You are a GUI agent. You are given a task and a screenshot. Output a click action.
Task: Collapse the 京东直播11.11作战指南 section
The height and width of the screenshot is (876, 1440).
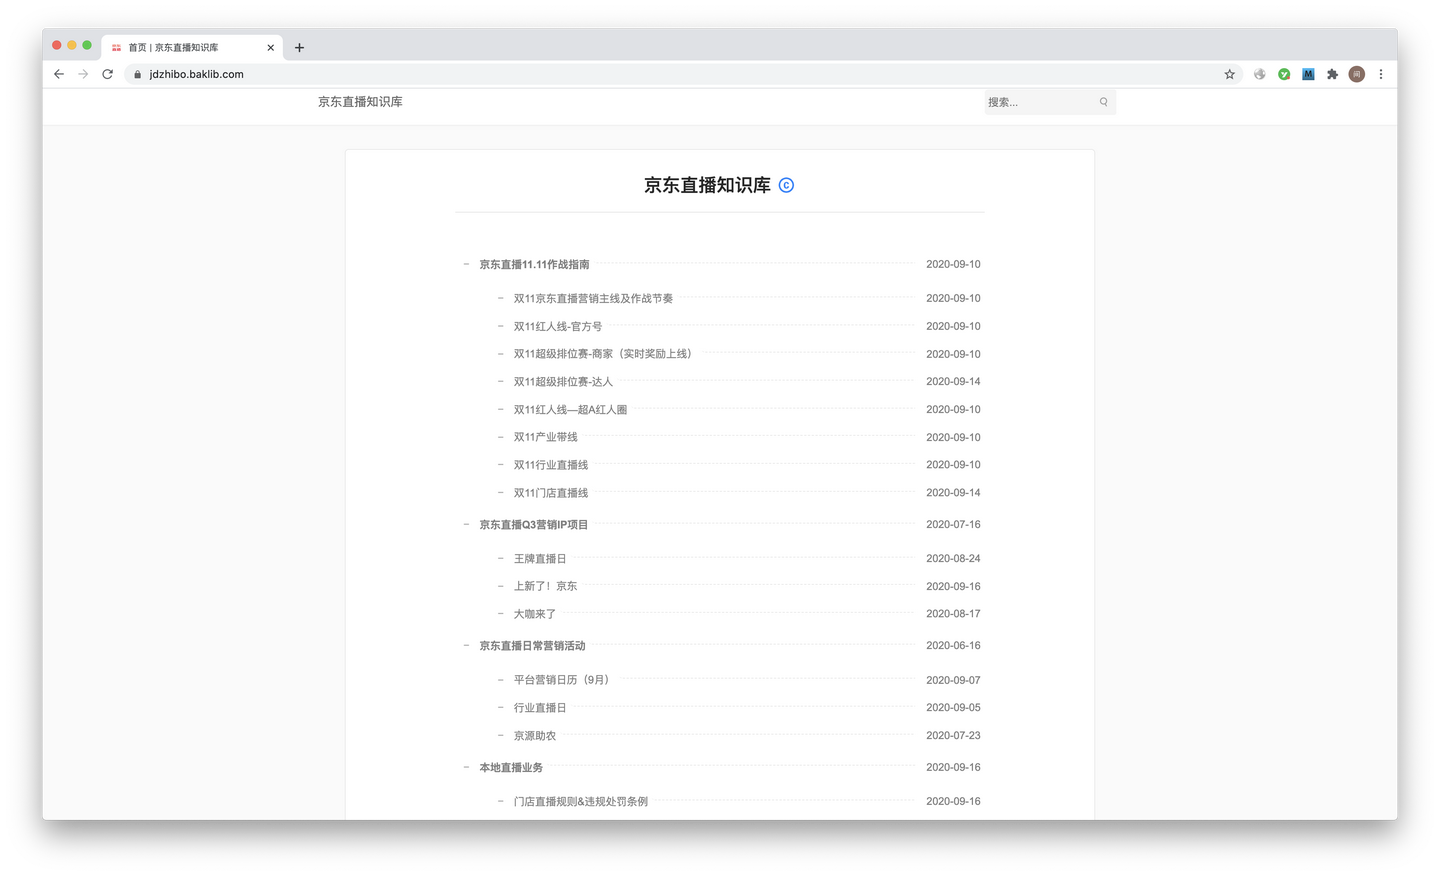466,264
